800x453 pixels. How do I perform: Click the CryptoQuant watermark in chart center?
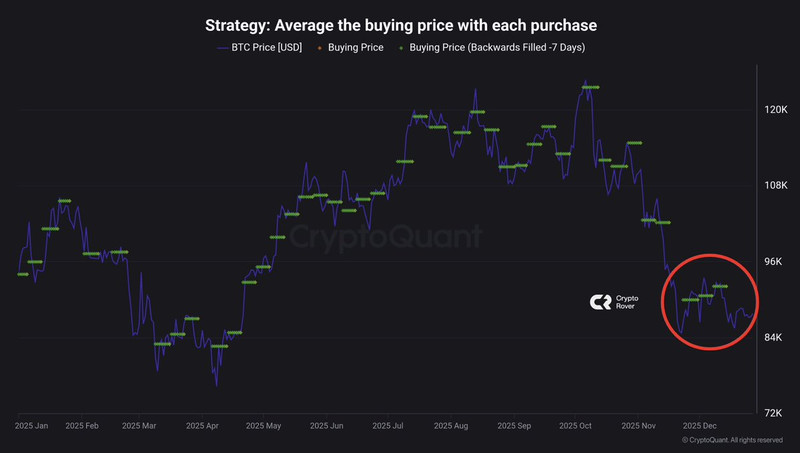[386, 237]
